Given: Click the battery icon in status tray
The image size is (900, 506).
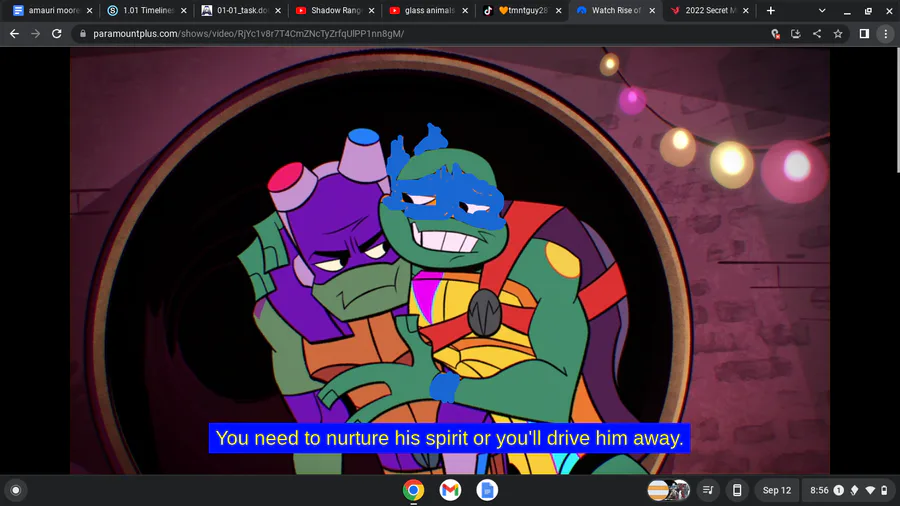Looking at the screenshot, I should (x=884, y=490).
